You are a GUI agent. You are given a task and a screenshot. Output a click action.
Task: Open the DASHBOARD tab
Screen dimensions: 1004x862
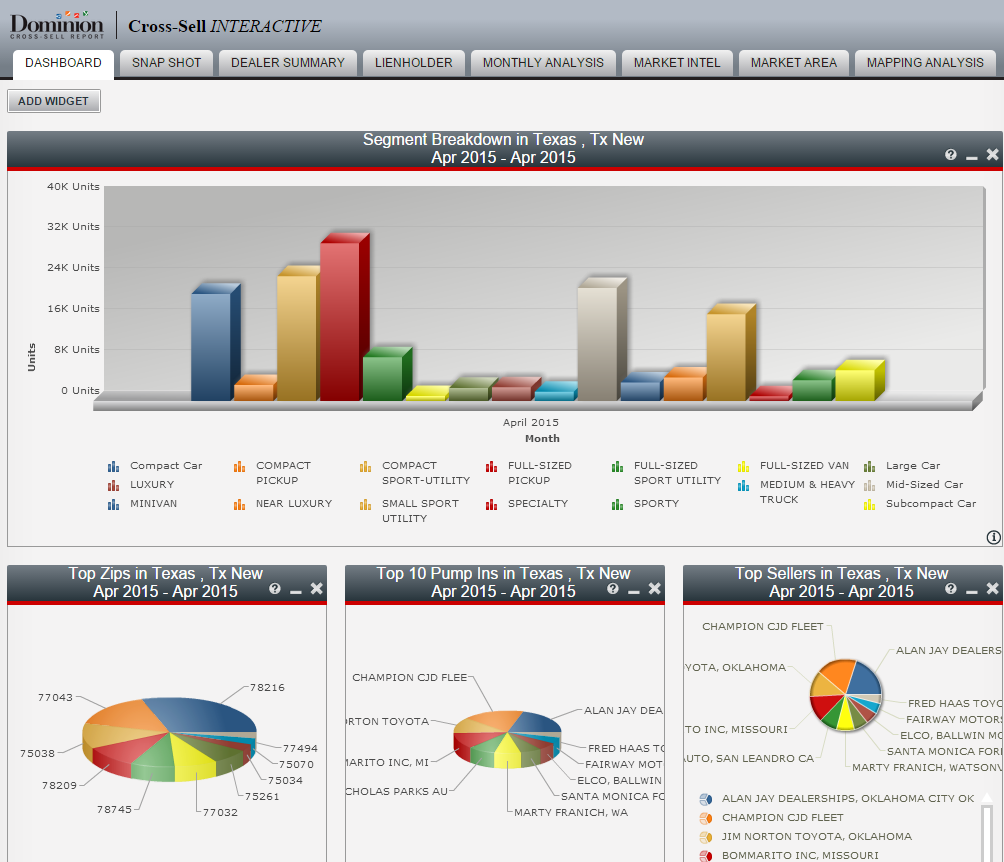point(63,63)
